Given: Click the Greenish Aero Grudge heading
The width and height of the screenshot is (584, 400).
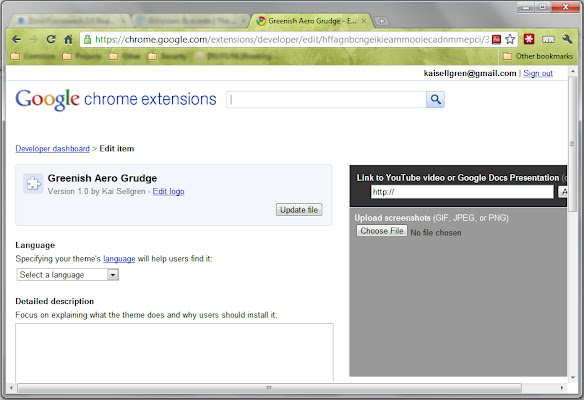Looking at the screenshot, I should point(102,178).
